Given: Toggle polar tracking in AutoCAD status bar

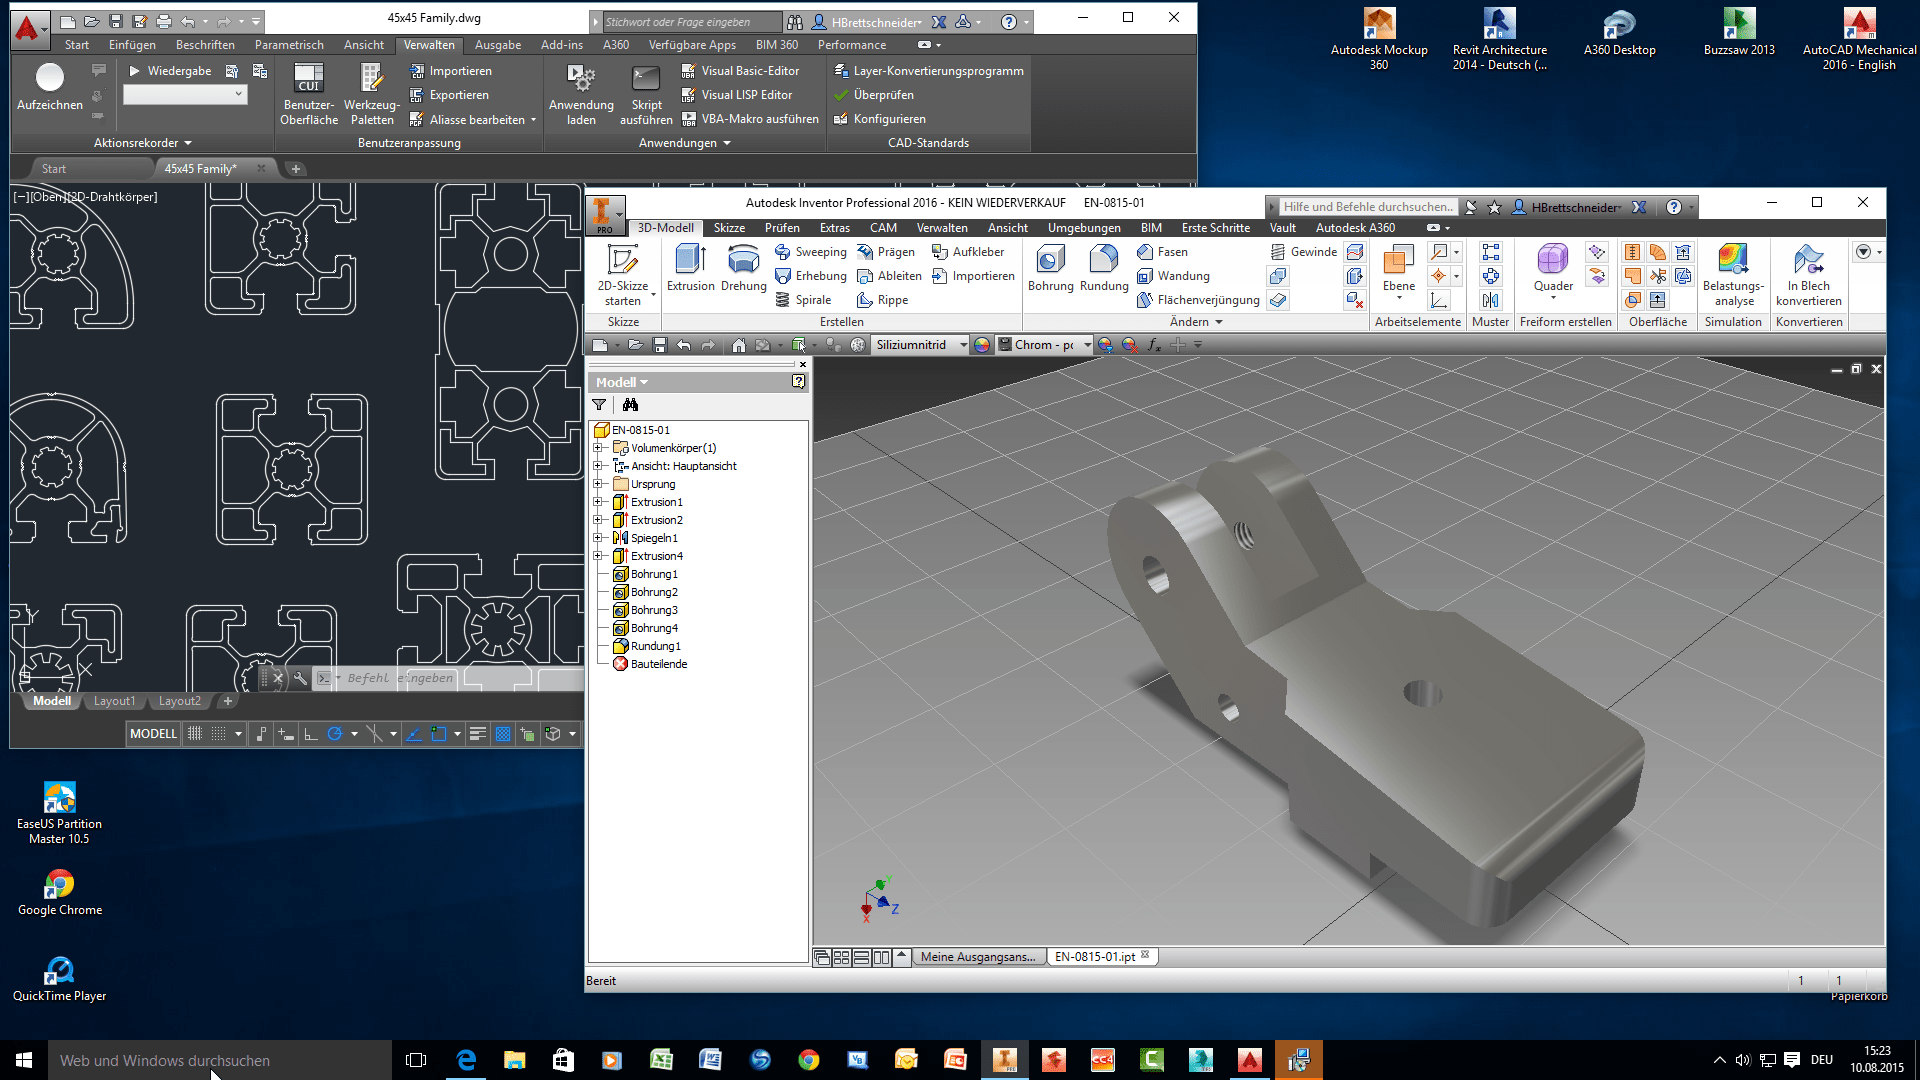Looking at the screenshot, I should (x=335, y=734).
